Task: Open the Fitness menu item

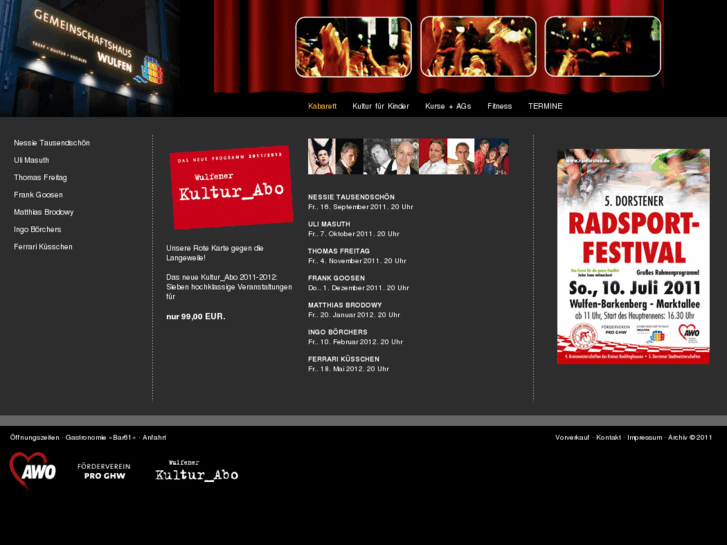Action: coord(500,106)
